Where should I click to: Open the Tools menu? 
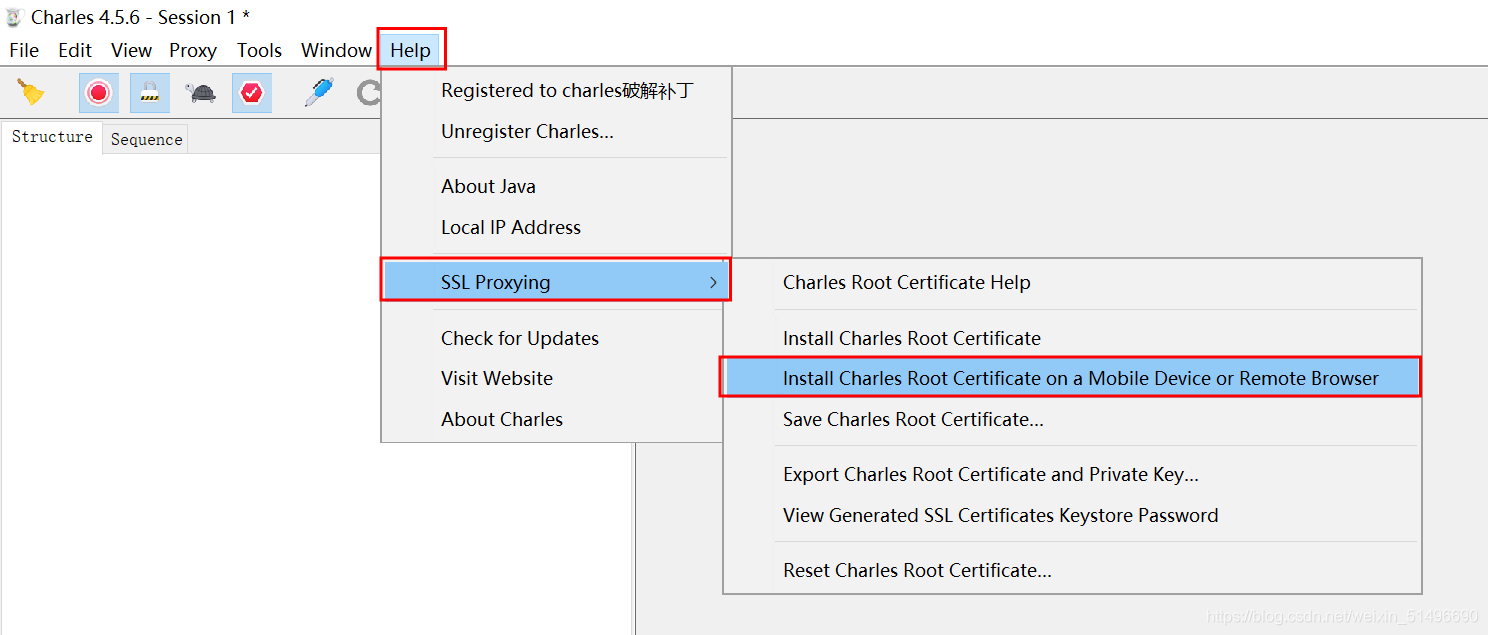click(259, 50)
